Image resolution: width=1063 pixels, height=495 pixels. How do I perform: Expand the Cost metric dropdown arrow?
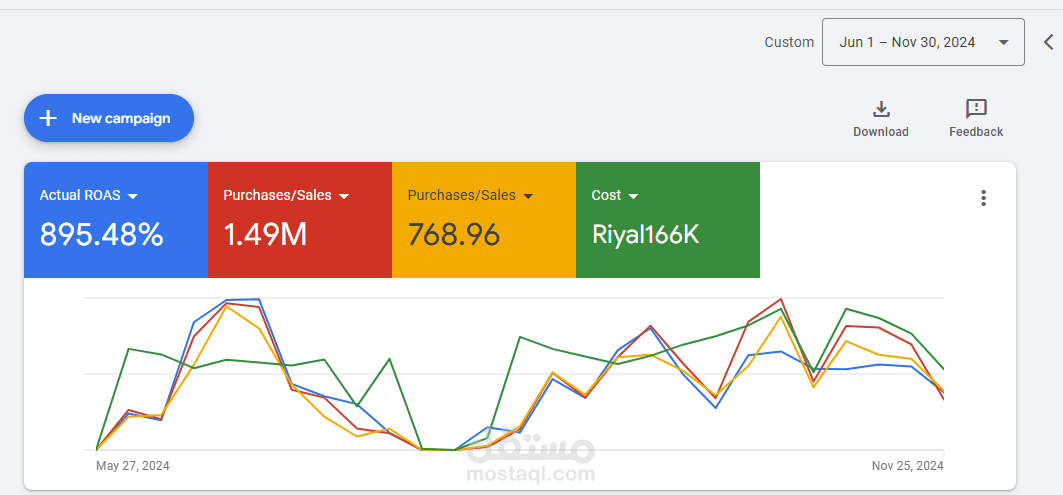(x=633, y=196)
